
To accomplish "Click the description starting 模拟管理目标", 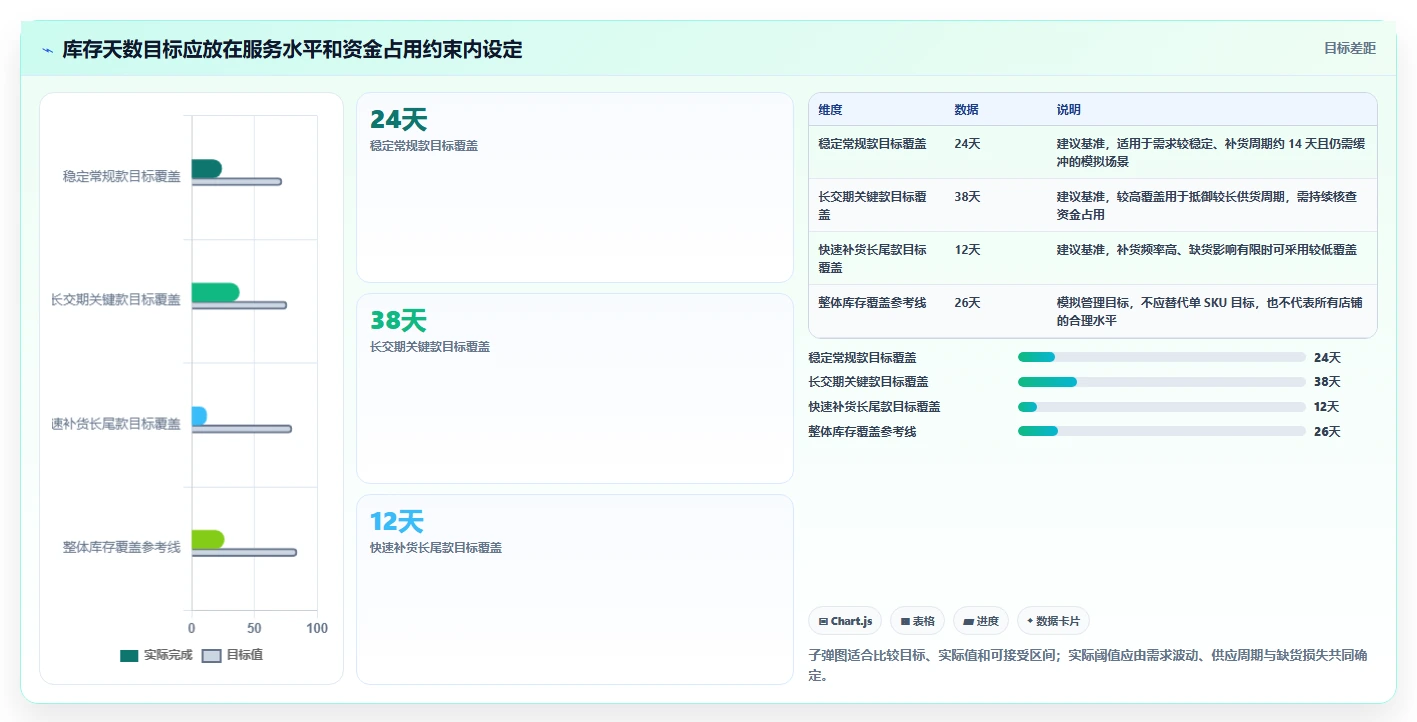I will click(x=1211, y=312).
